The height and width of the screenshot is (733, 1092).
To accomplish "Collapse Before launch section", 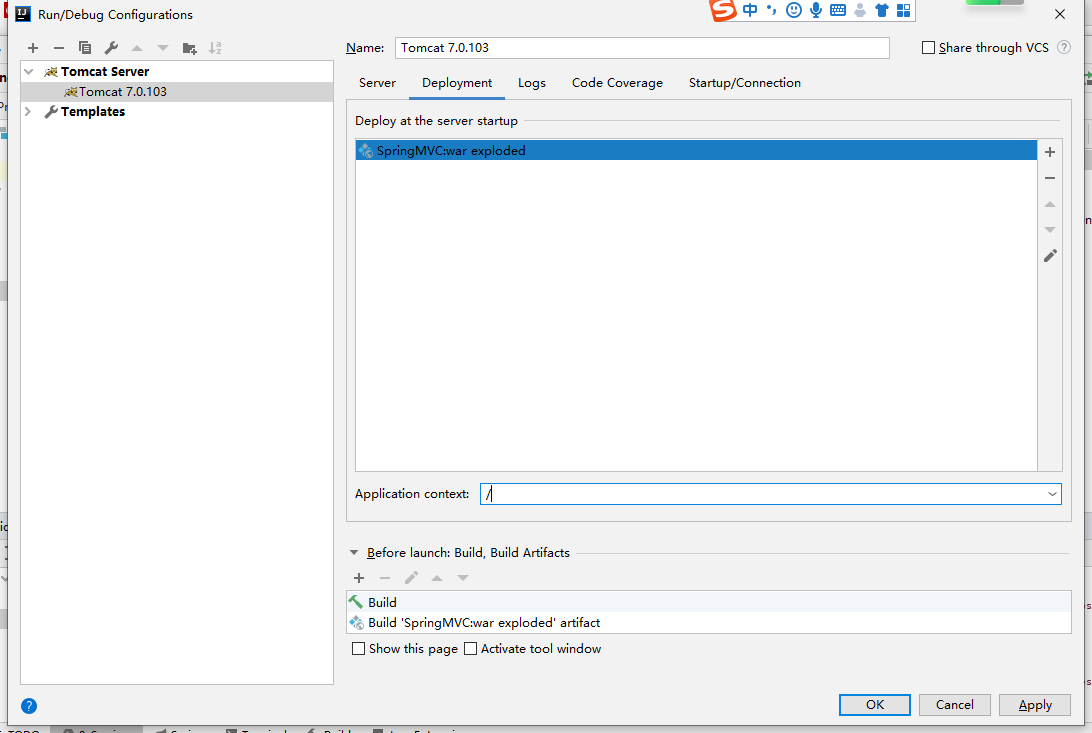I will coord(354,553).
